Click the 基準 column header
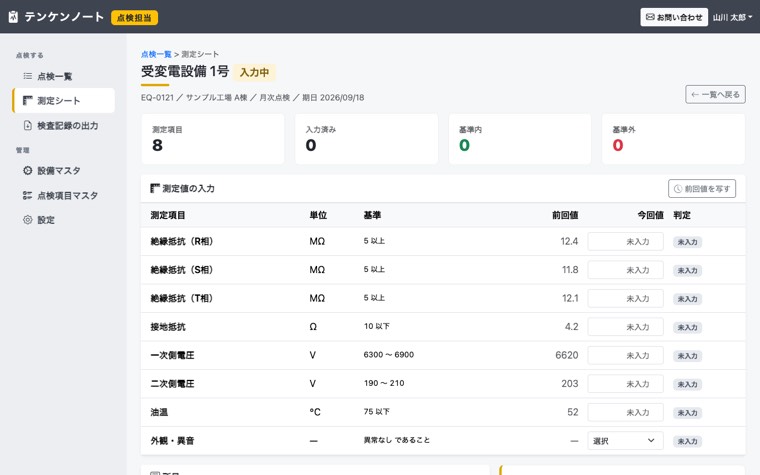This screenshot has height=475, width=760. pyautogui.click(x=372, y=215)
